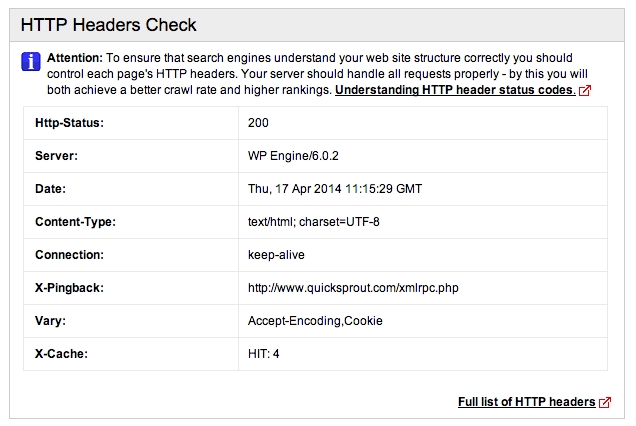636x426 pixels.
Task: Click external-link icon beside Full list link
Action: pyautogui.click(x=605, y=403)
